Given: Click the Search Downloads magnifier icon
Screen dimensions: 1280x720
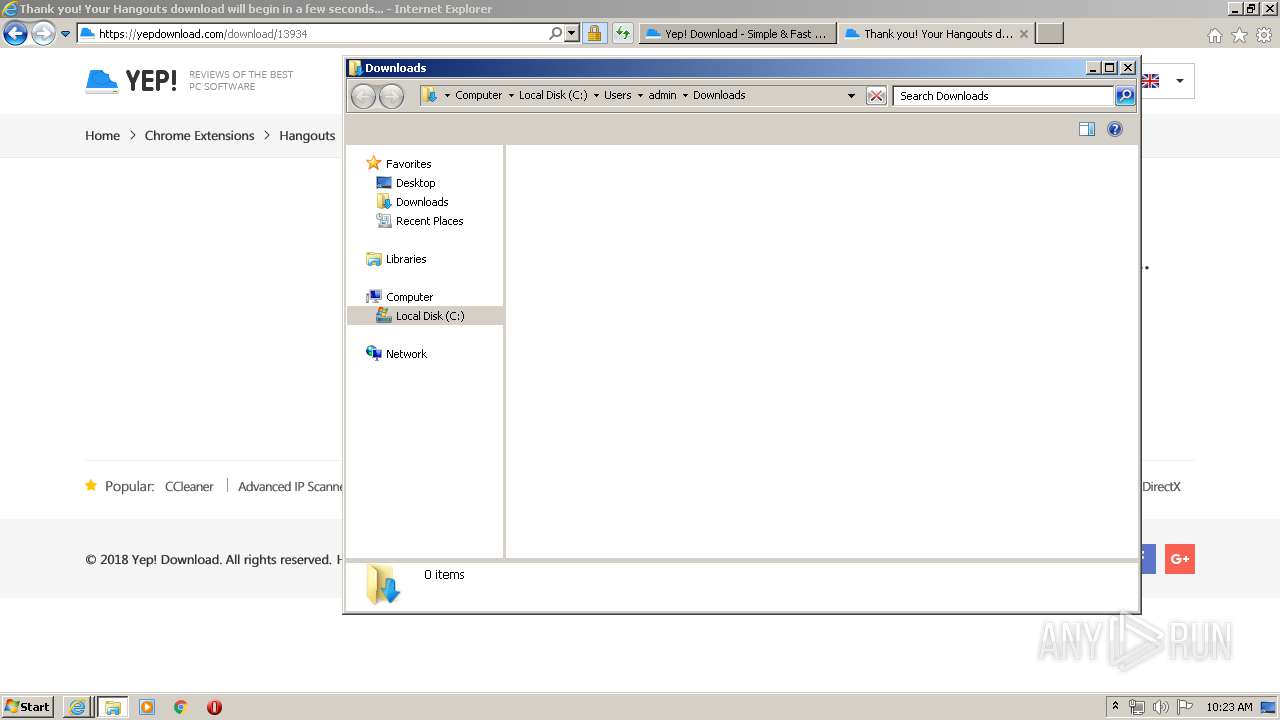Looking at the screenshot, I should (1125, 96).
